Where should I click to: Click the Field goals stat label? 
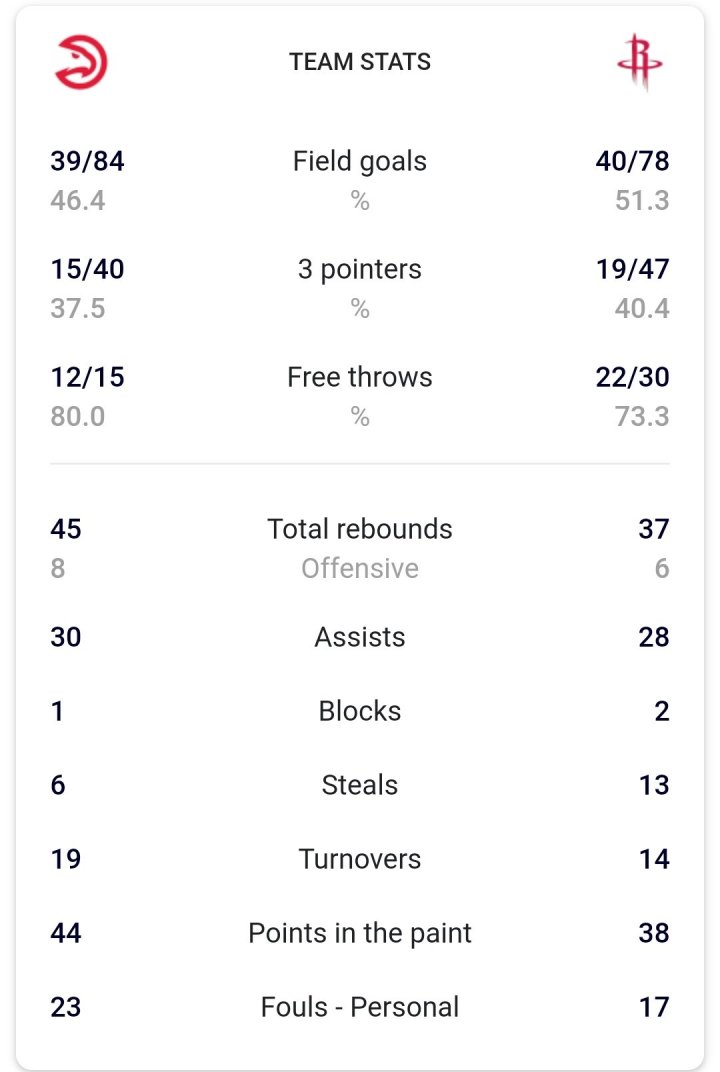[360, 161]
